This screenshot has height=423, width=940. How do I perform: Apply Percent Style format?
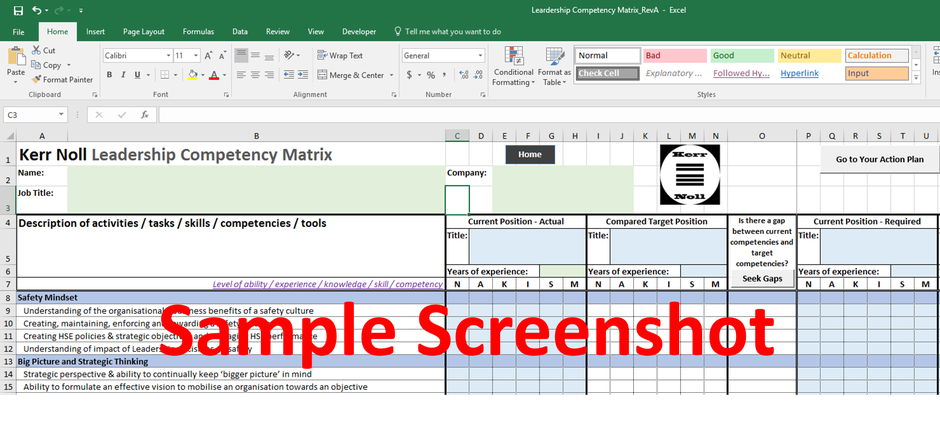[x=430, y=75]
